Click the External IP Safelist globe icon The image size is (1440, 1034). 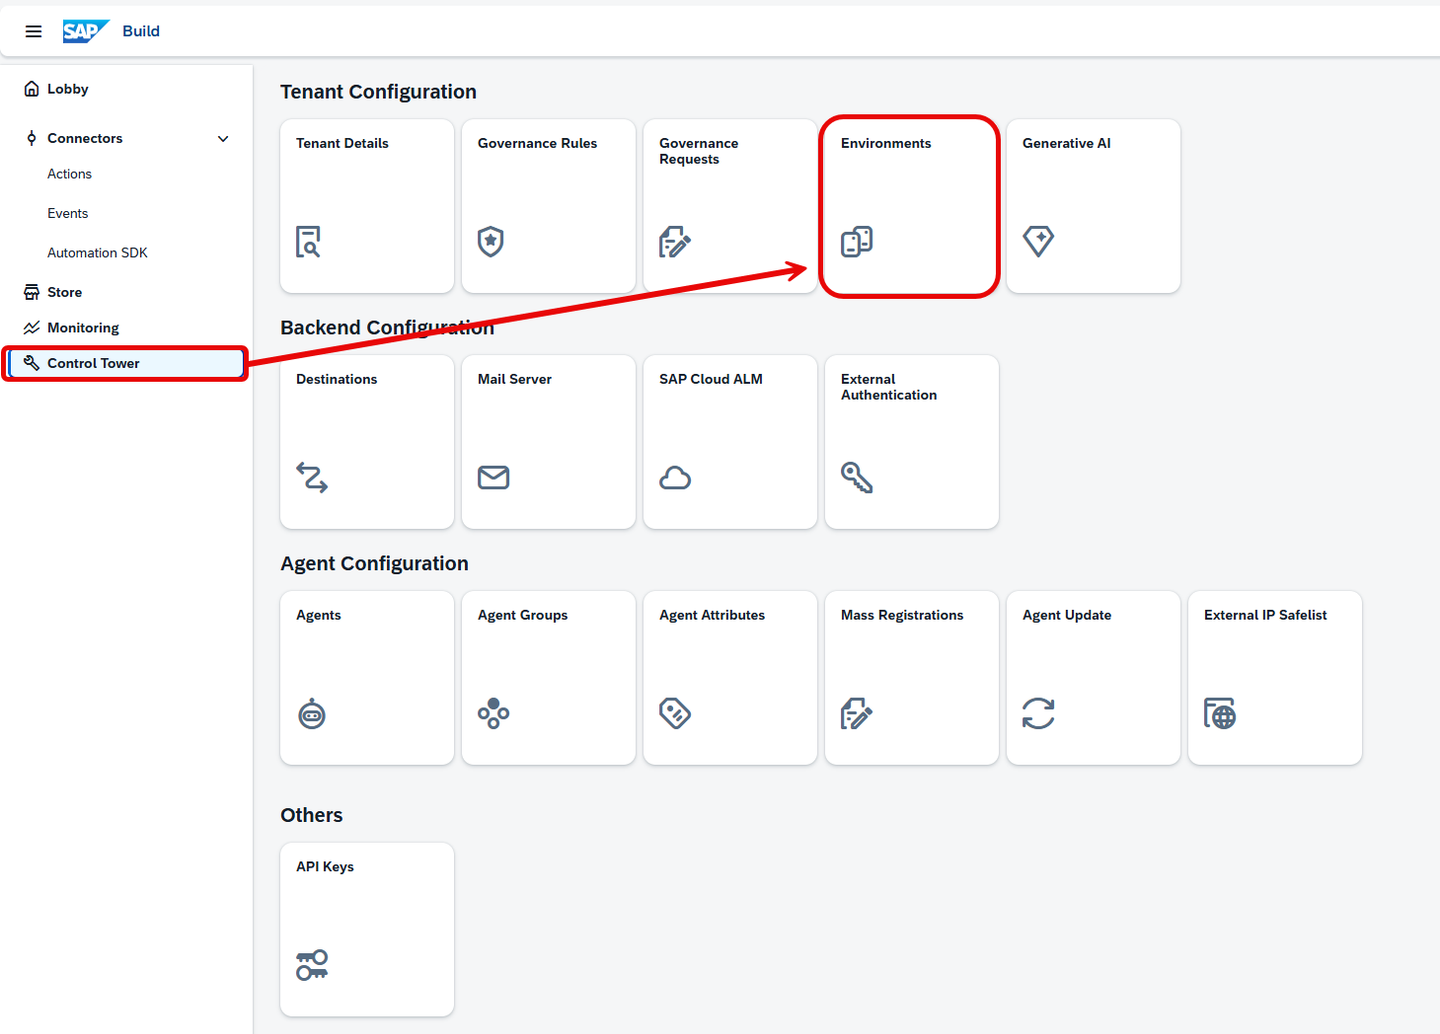(1220, 714)
